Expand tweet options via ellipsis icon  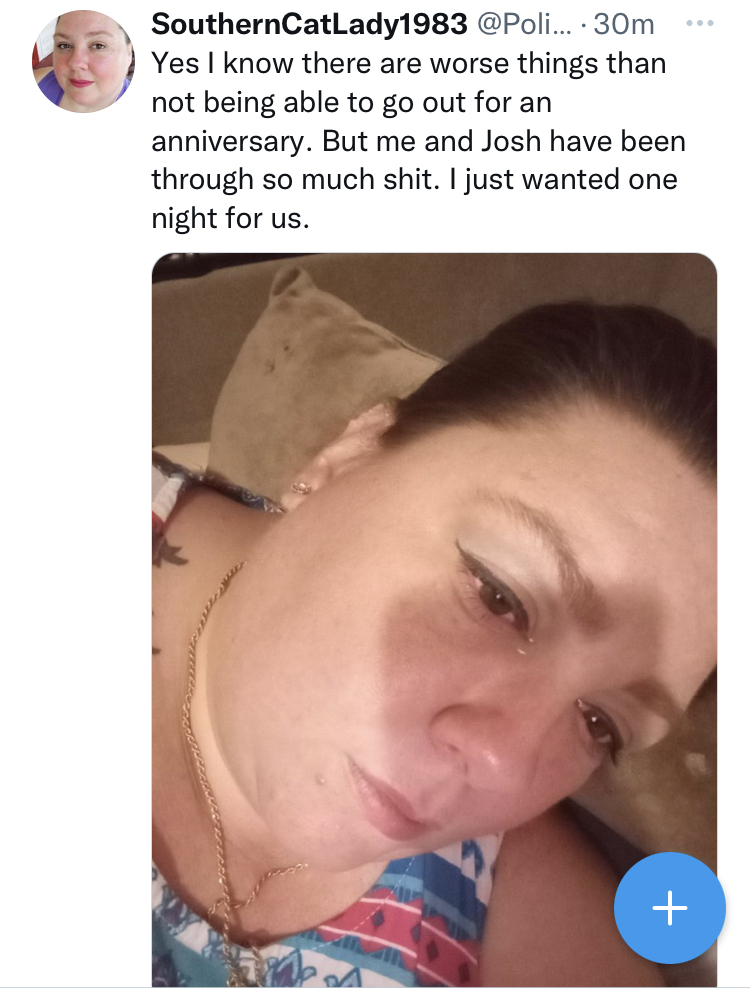(x=699, y=24)
